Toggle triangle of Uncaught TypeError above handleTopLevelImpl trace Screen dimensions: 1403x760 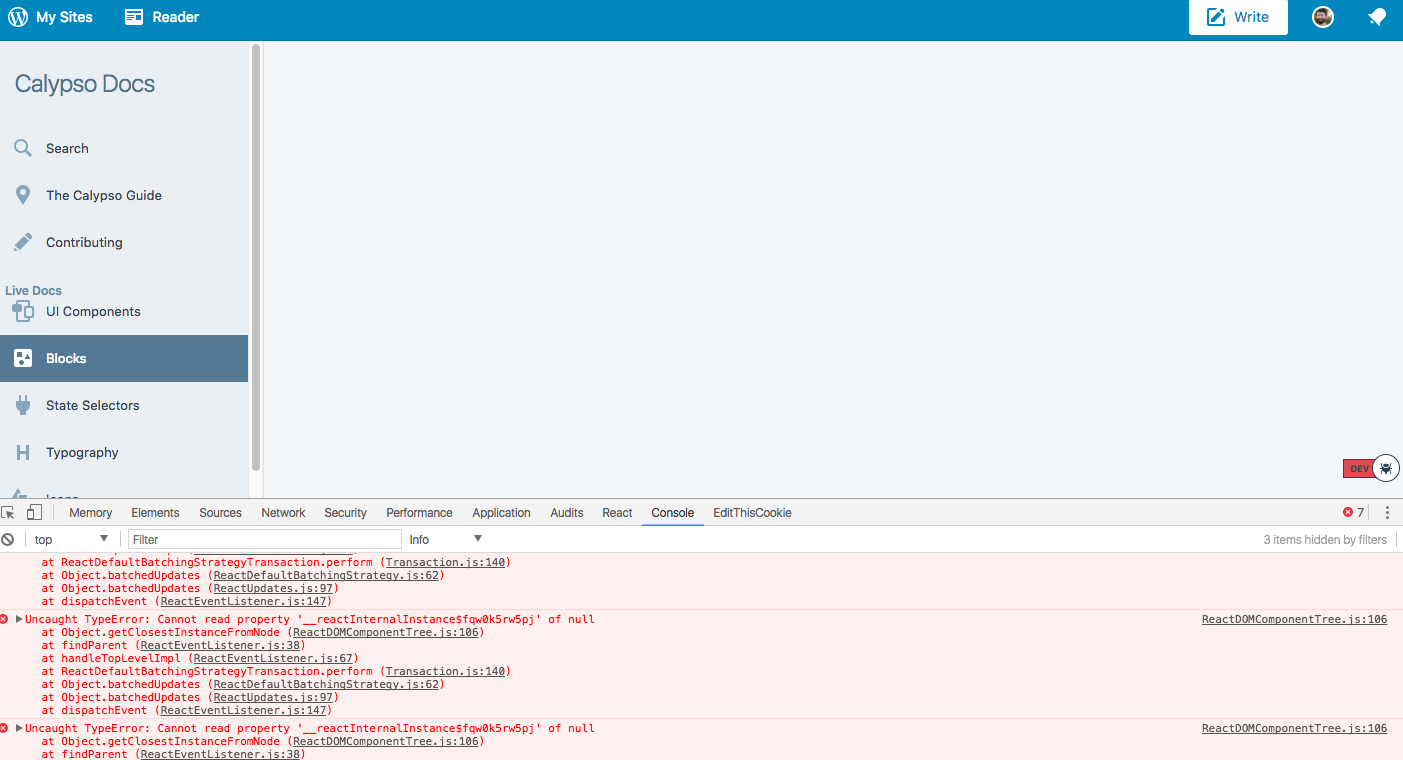tap(19, 619)
